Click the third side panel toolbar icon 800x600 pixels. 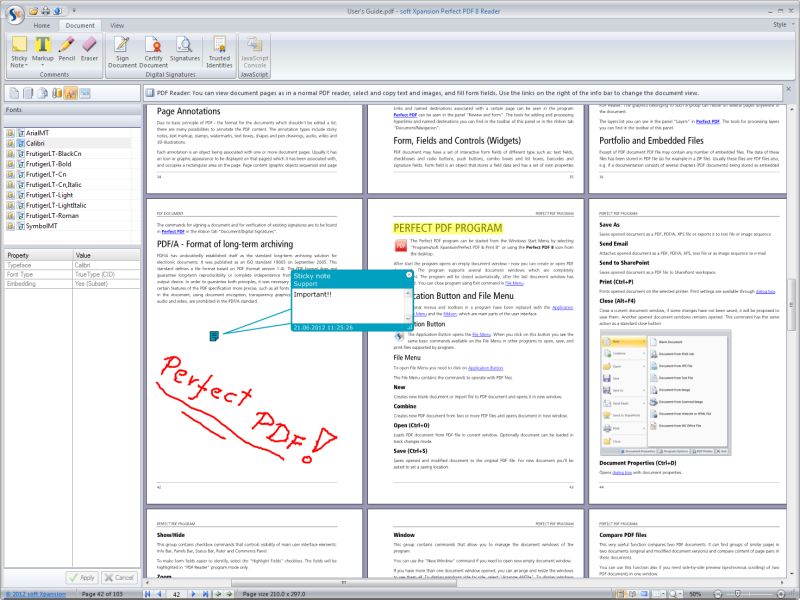click(x=43, y=93)
